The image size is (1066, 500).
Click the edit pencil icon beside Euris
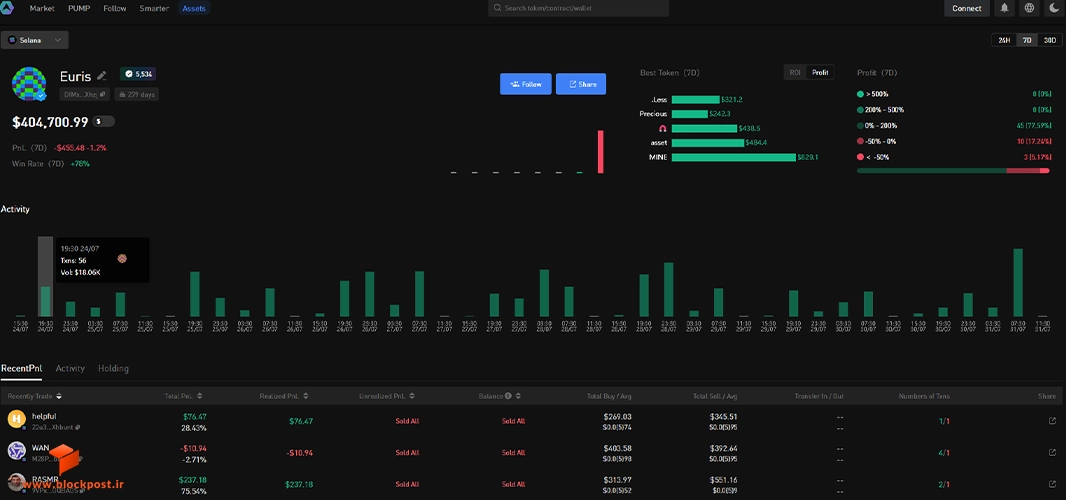click(x=102, y=76)
